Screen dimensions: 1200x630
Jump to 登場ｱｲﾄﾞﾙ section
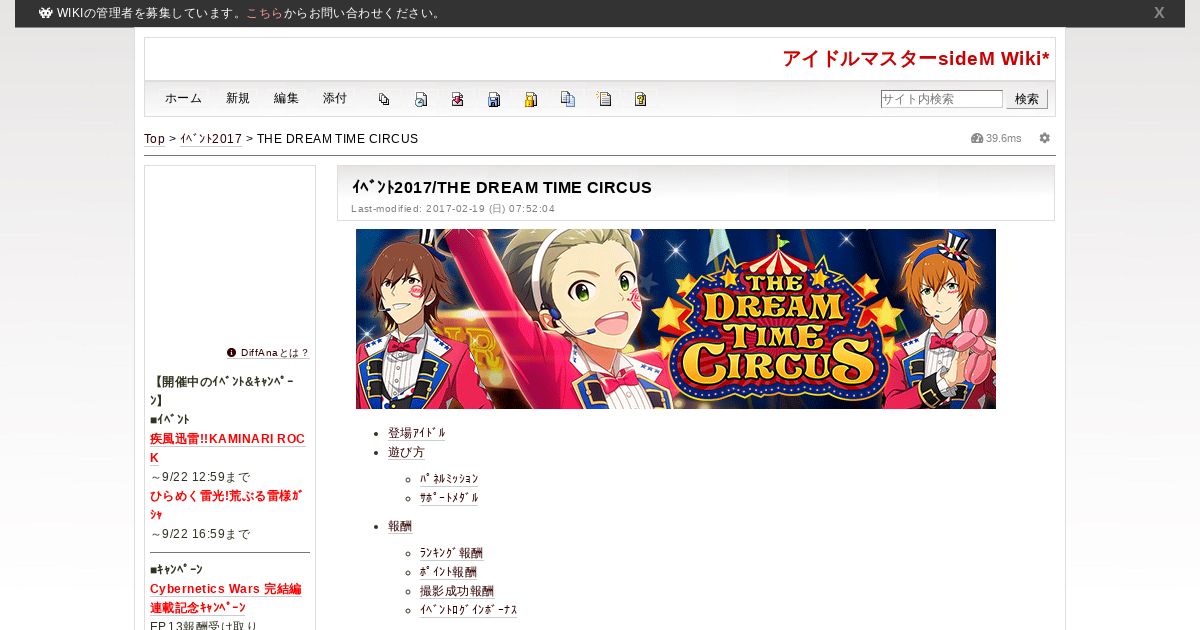click(x=417, y=433)
